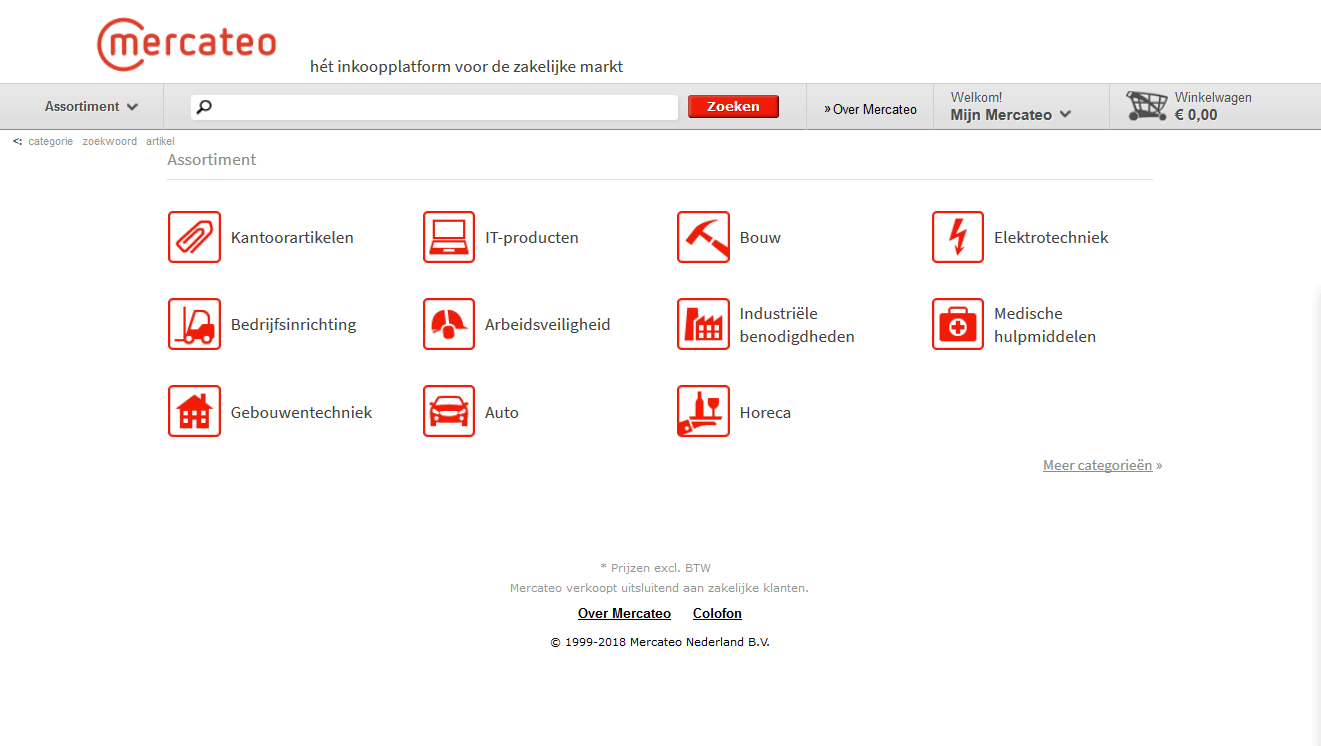
Task: Show Meer categorieën
Action: [1097, 465]
